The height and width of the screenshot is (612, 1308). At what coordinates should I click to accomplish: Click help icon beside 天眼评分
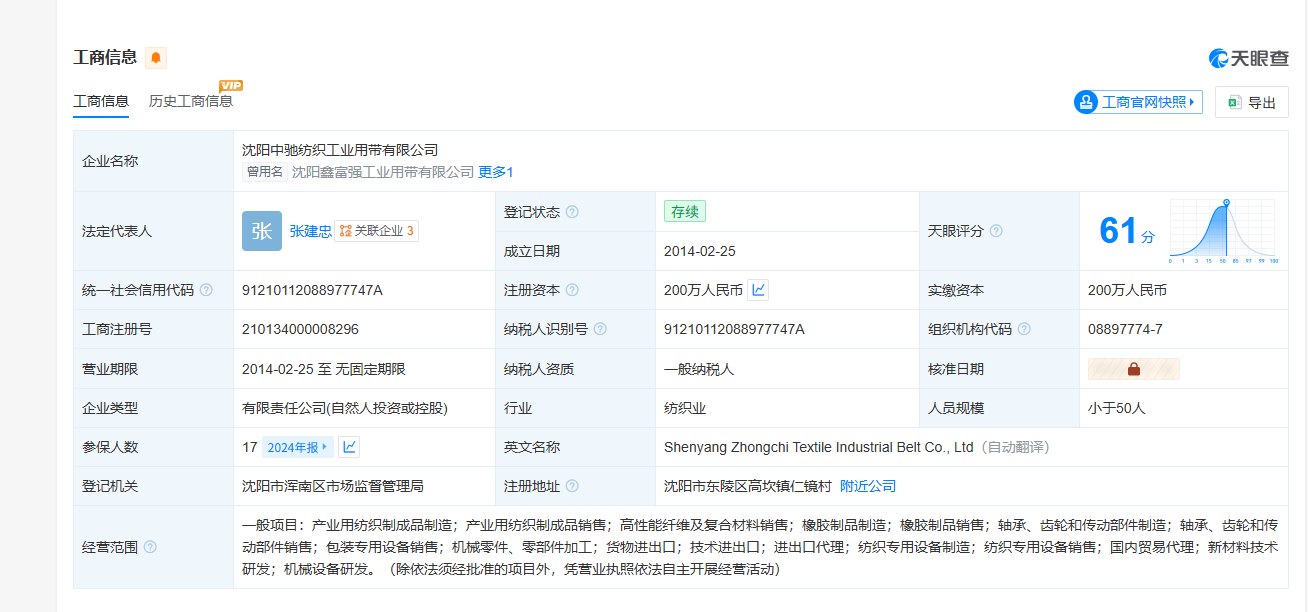point(996,231)
